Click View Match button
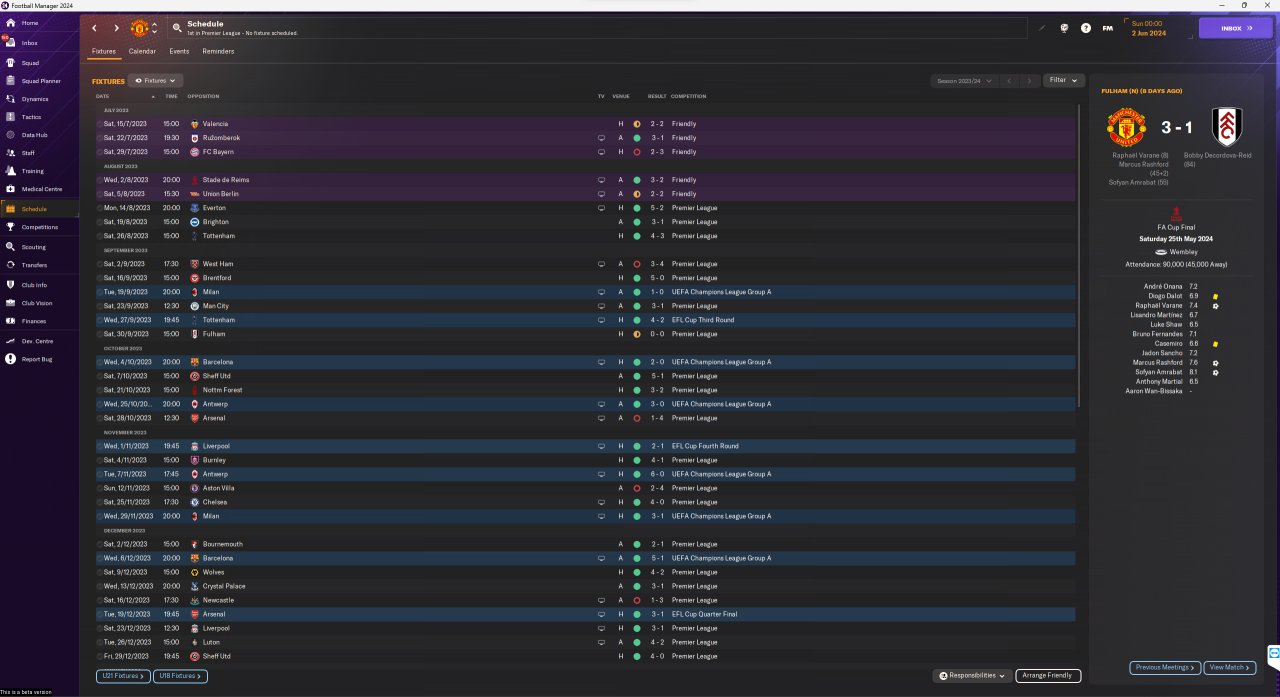The image size is (1280, 697). pos(1229,667)
